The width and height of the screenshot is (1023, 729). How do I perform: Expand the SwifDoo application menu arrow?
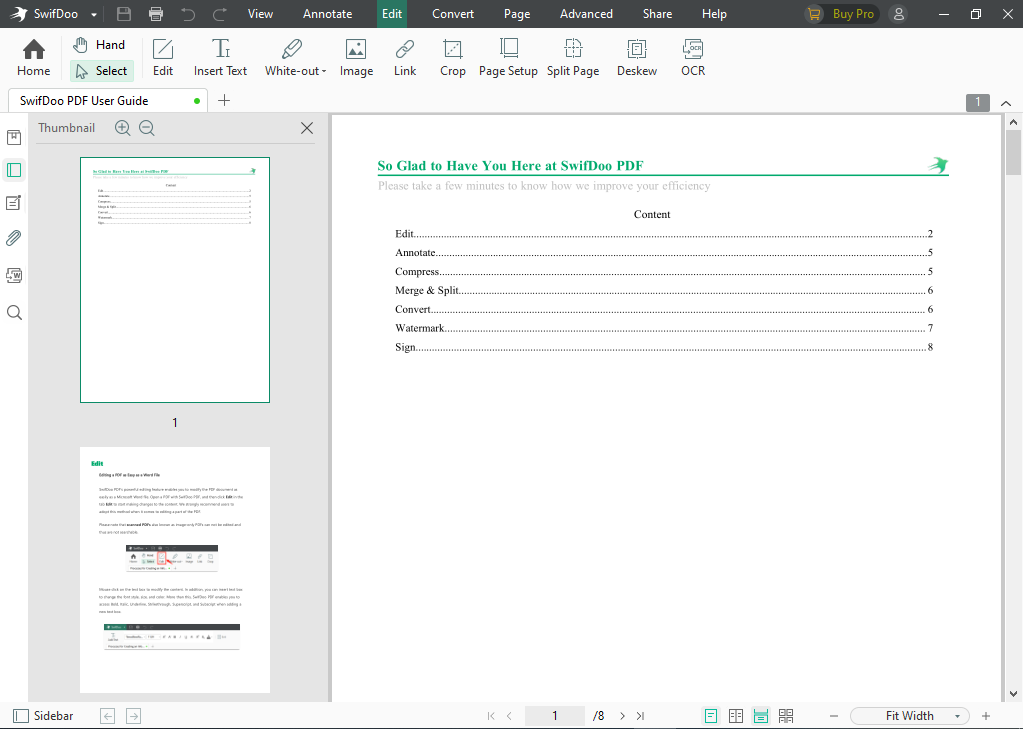pos(94,14)
